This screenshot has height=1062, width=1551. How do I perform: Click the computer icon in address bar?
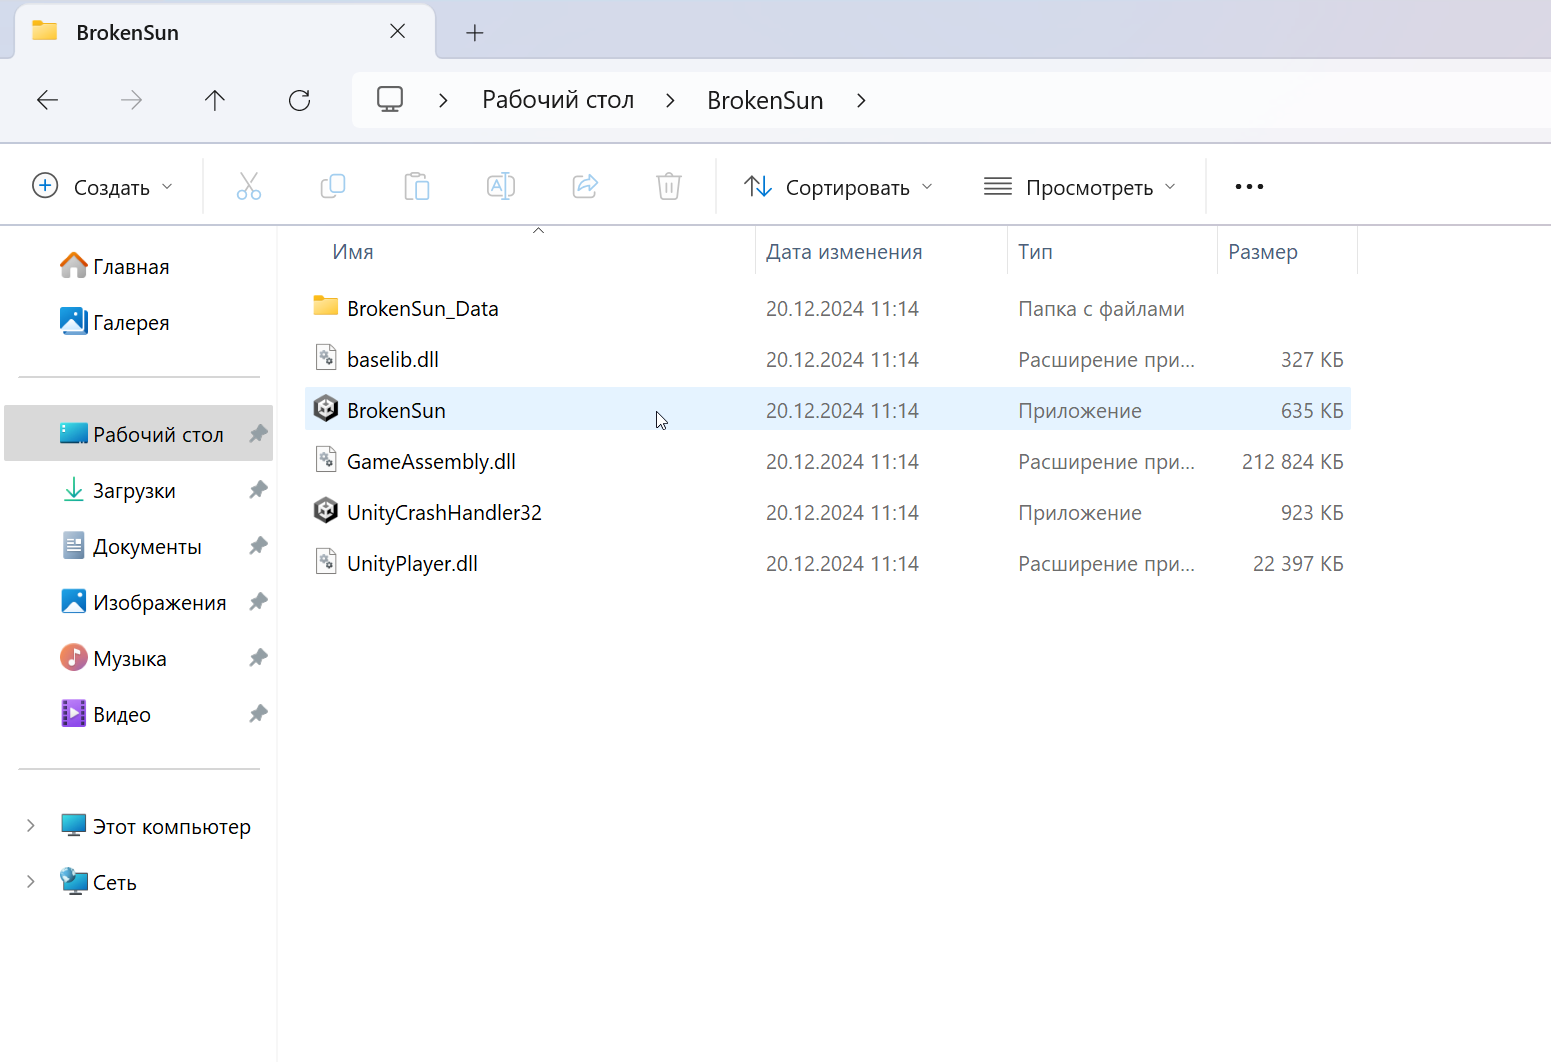coord(390,99)
